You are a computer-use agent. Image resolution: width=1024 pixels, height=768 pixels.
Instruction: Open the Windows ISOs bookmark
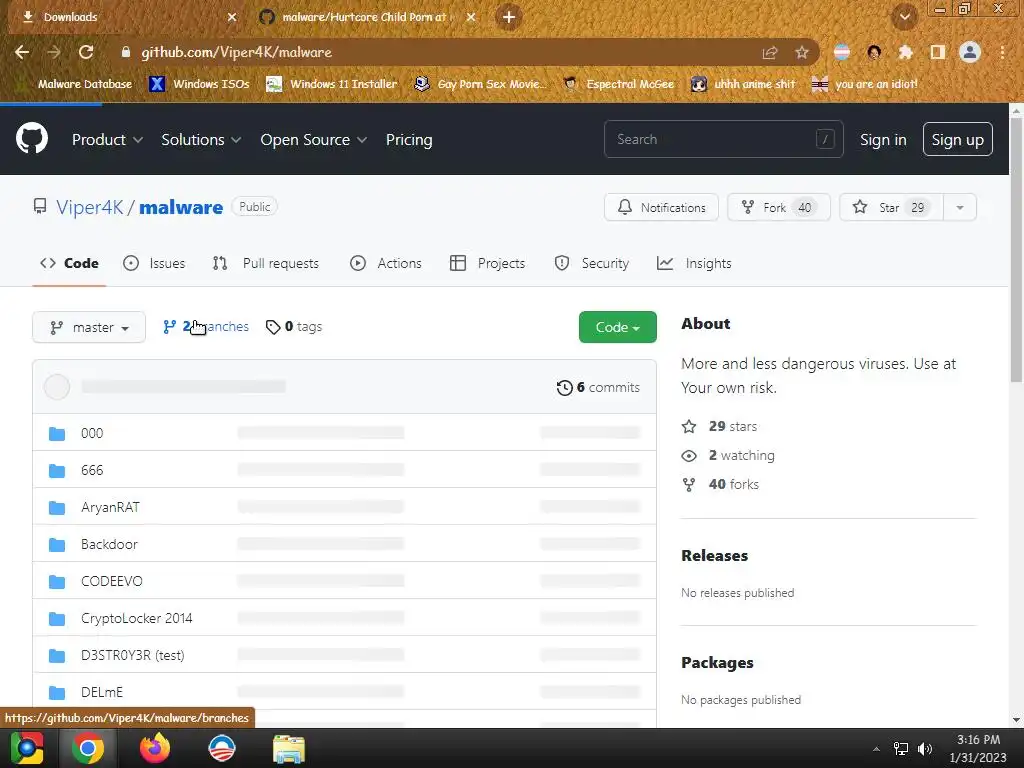200,84
